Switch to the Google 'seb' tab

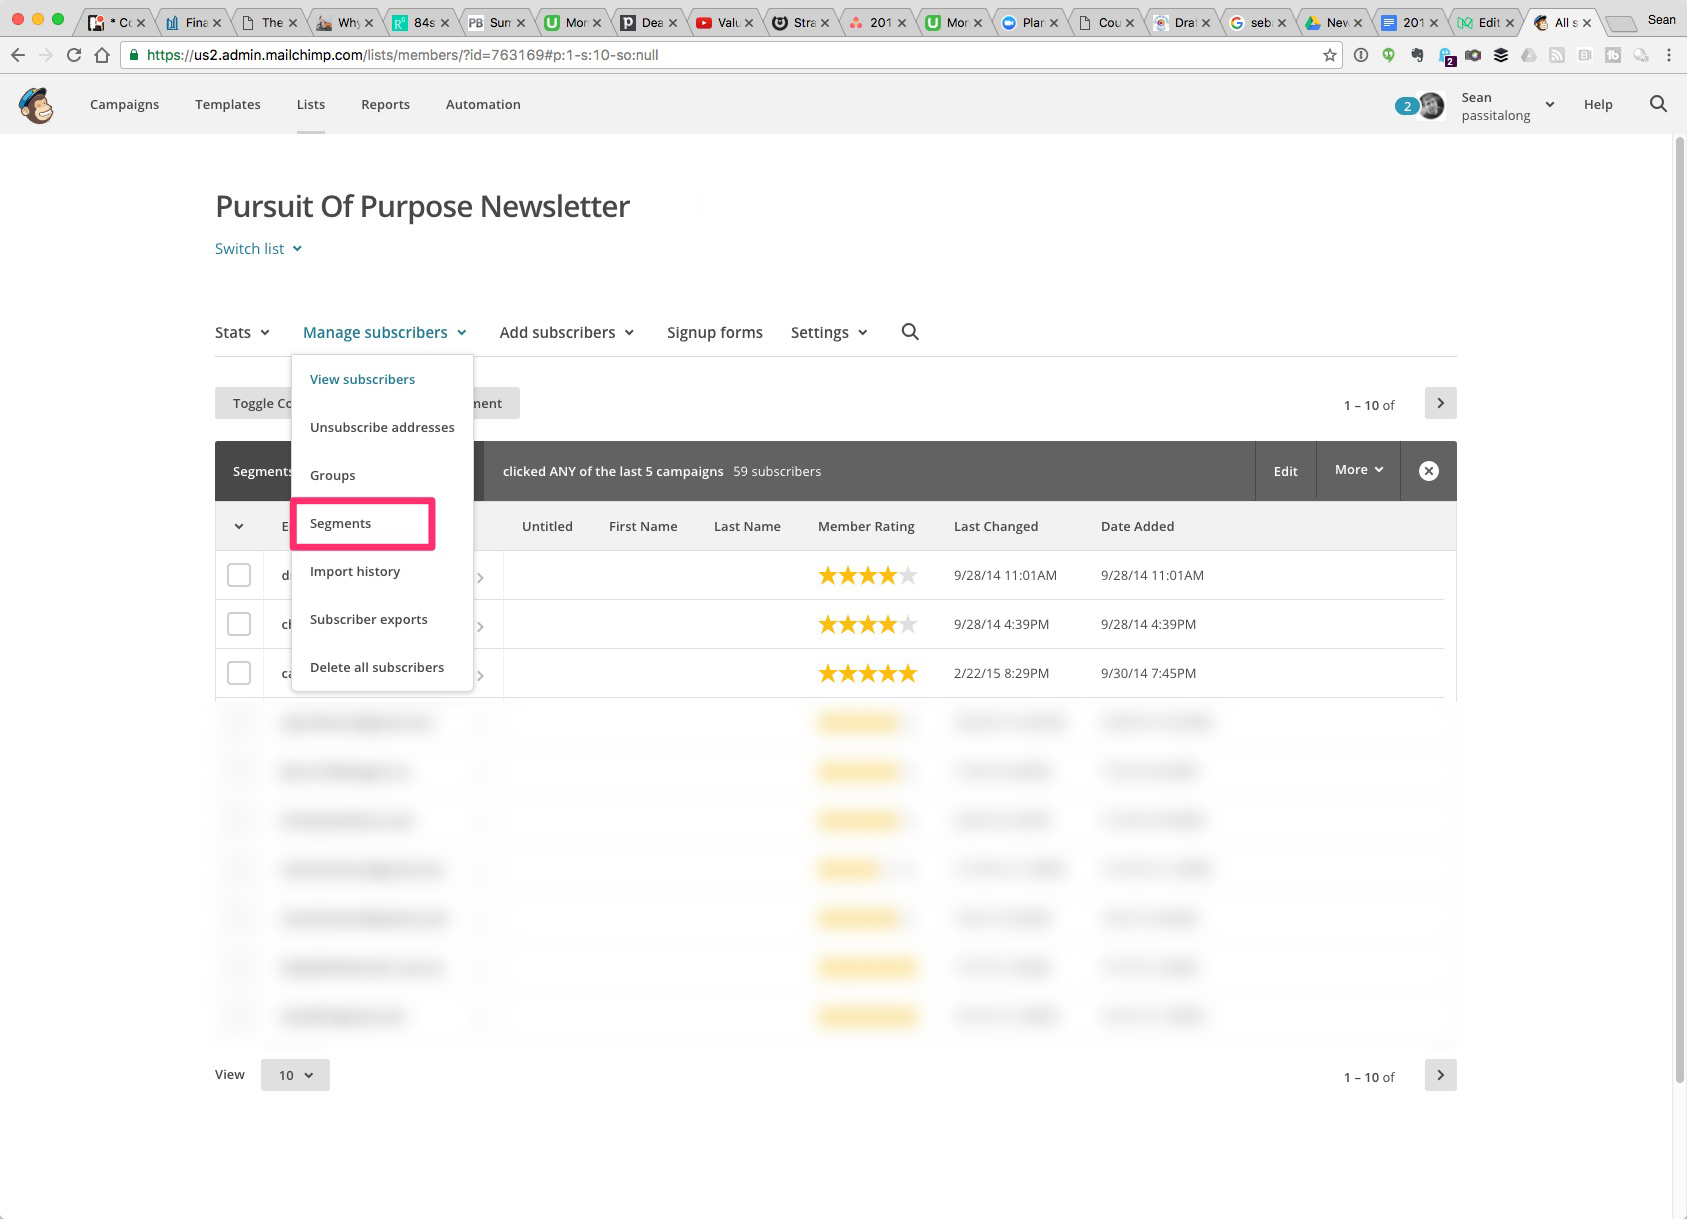pyautogui.click(x=1258, y=22)
